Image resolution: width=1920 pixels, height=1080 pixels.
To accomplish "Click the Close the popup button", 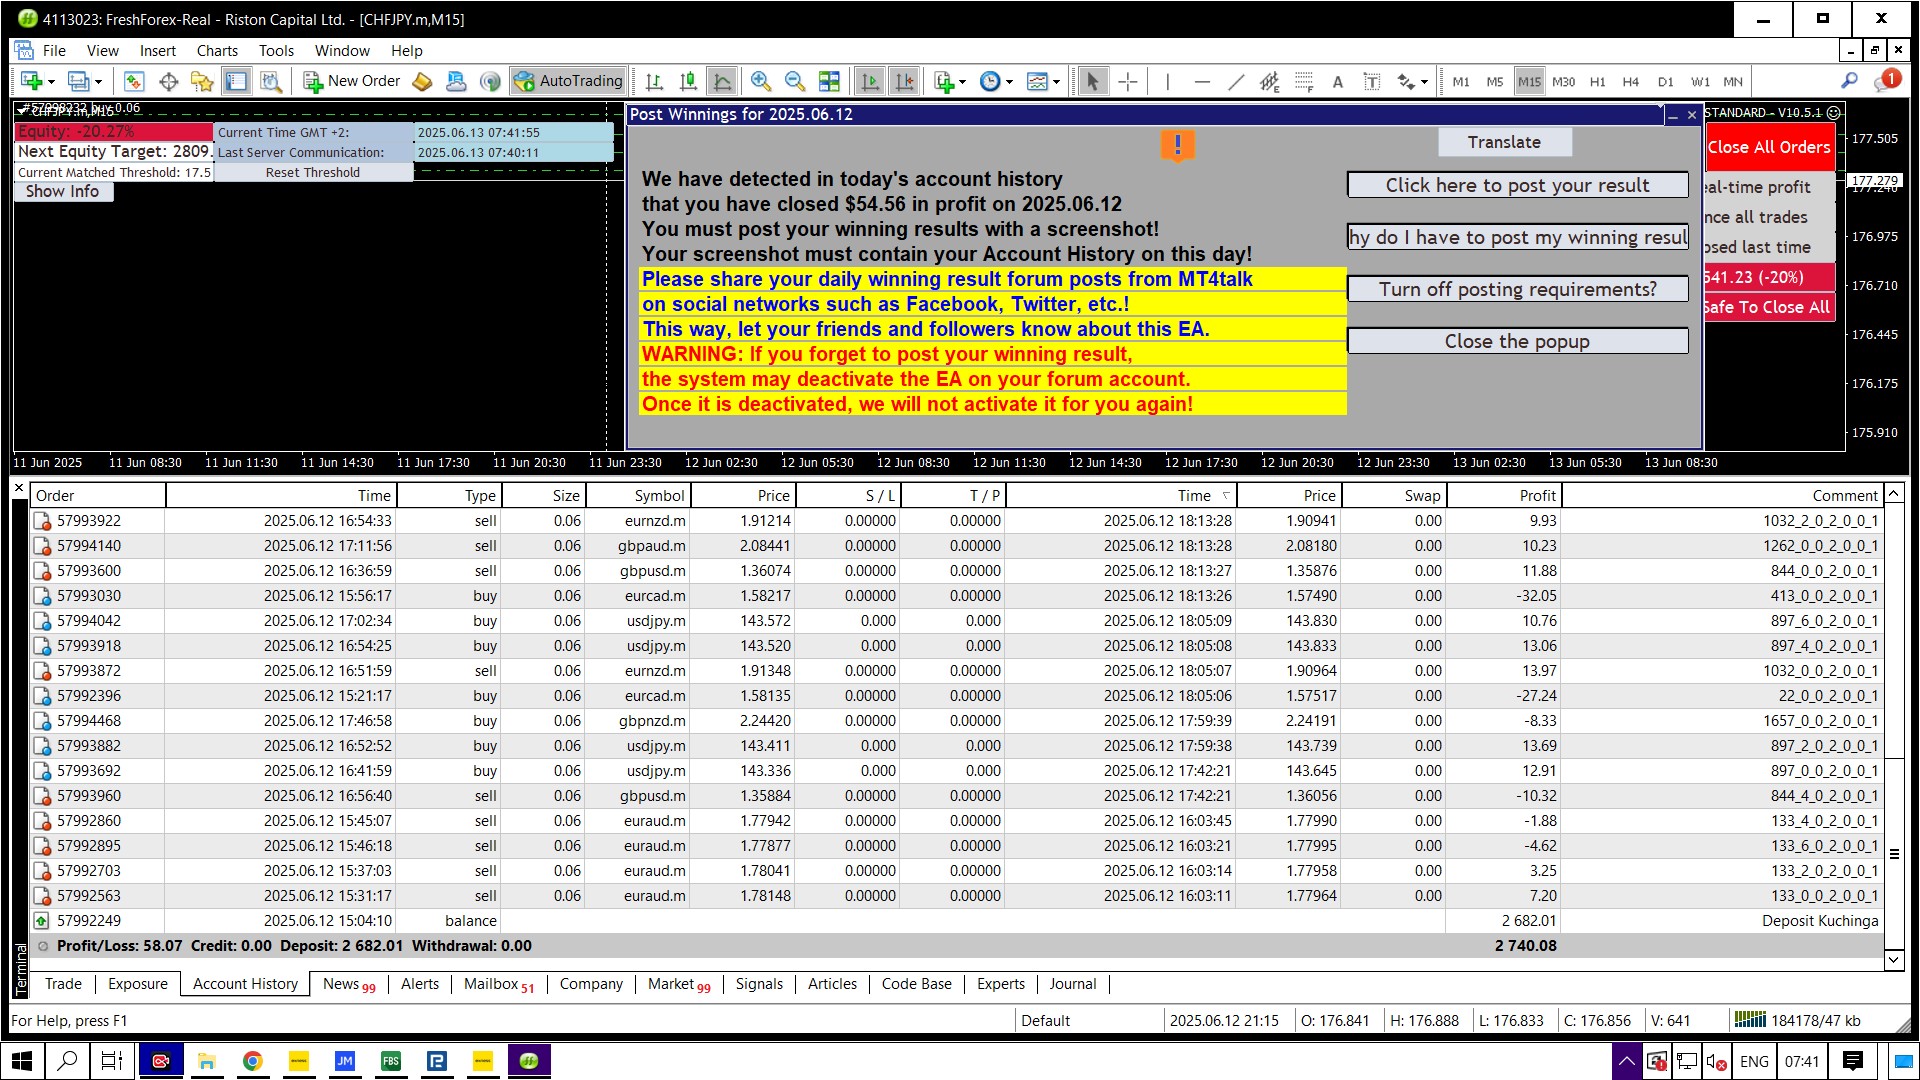I will (x=1516, y=341).
